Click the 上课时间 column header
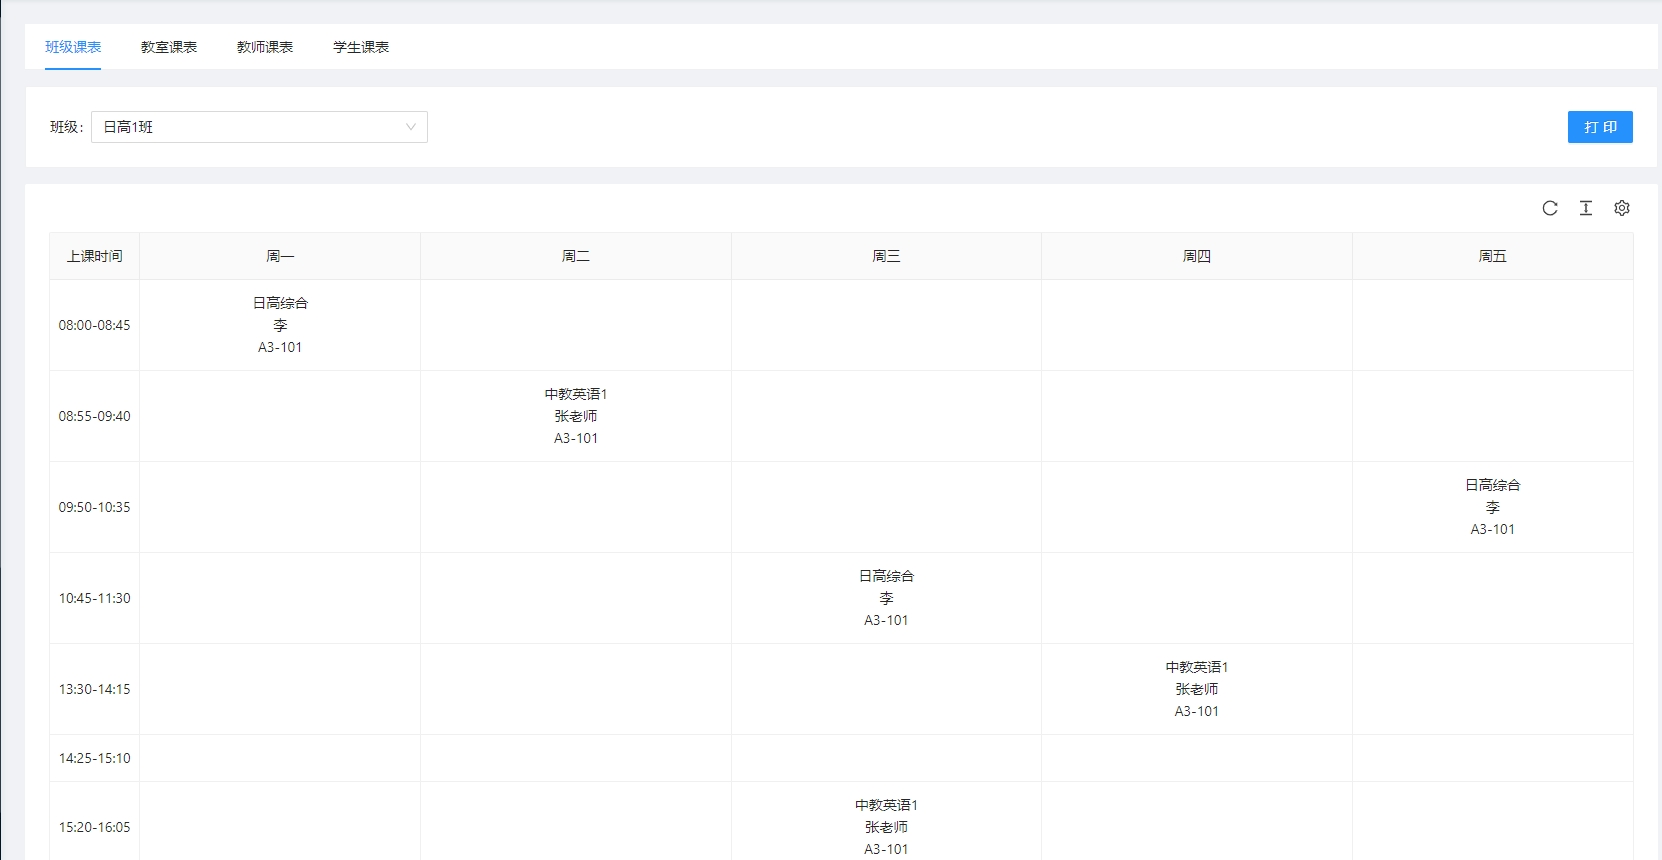The width and height of the screenshot is (1662, 860). [95, 256]
